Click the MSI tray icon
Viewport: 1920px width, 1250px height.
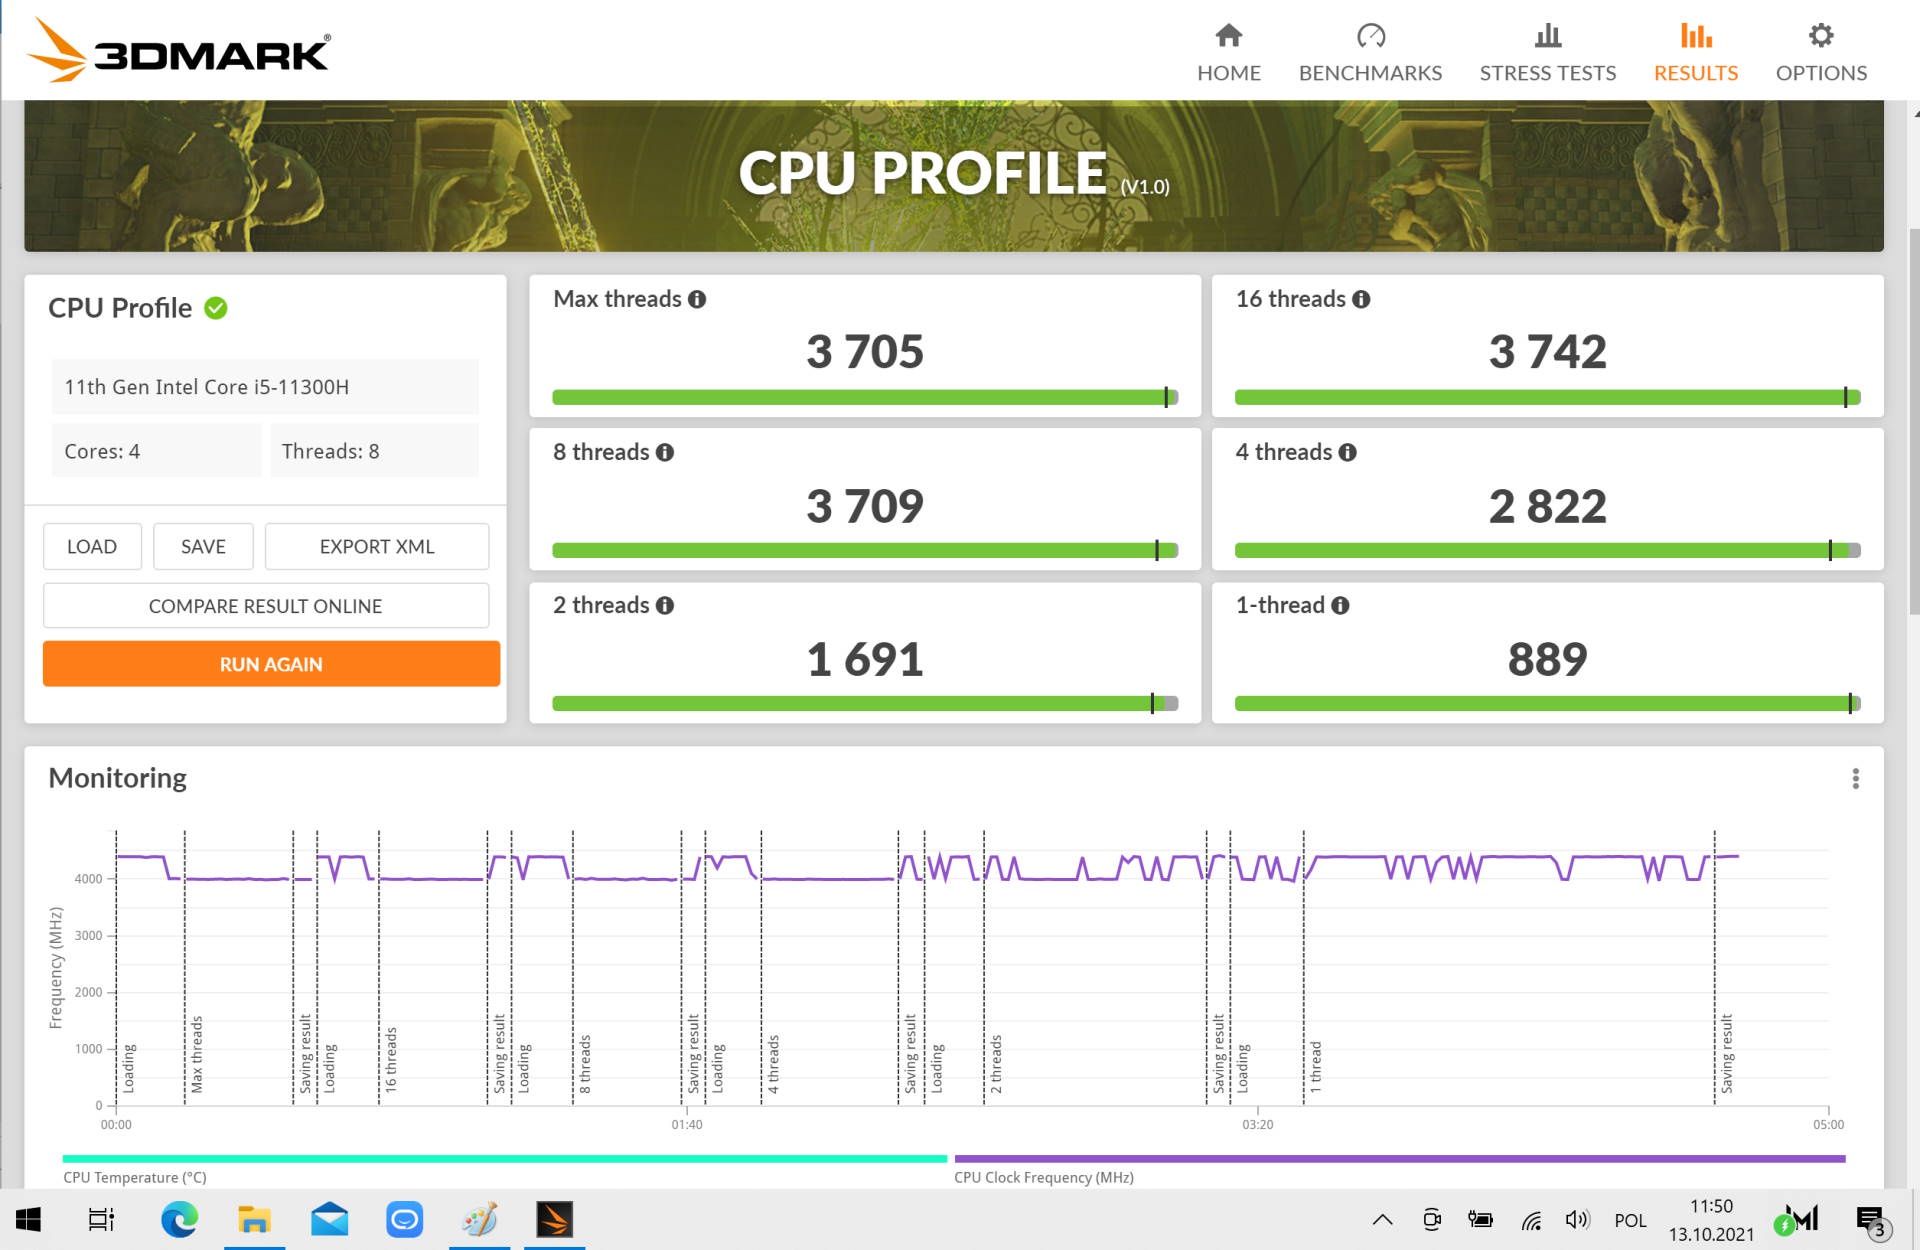click(1796, 1219)
